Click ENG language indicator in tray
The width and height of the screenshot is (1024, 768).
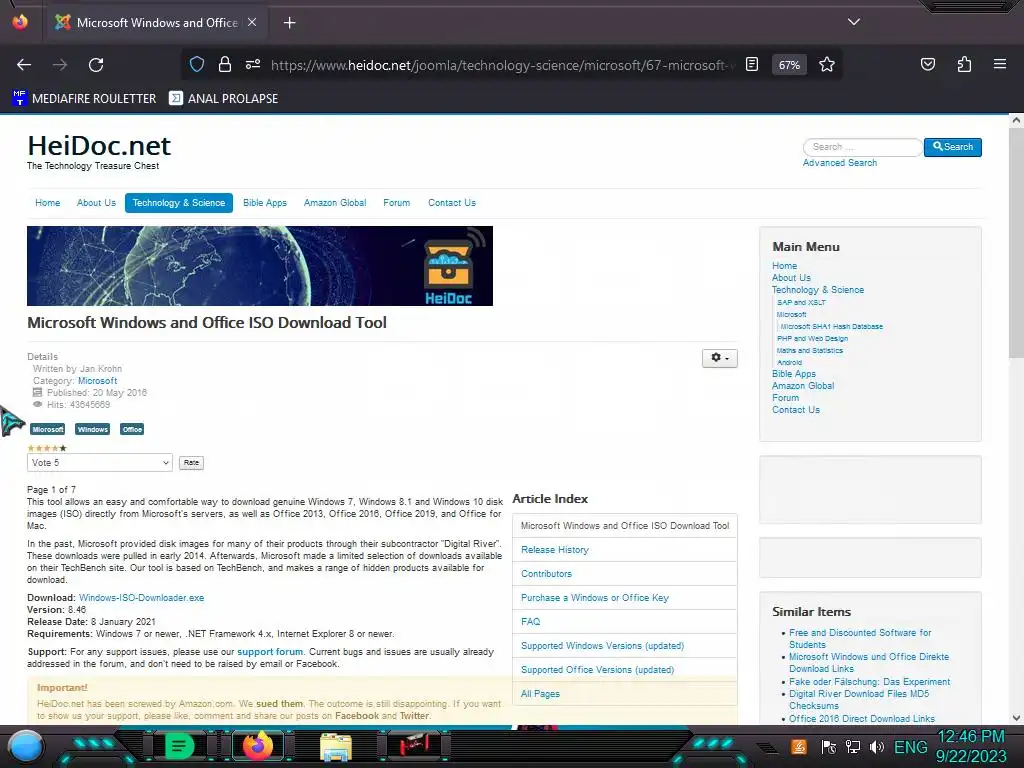click(x=910, y=746)
